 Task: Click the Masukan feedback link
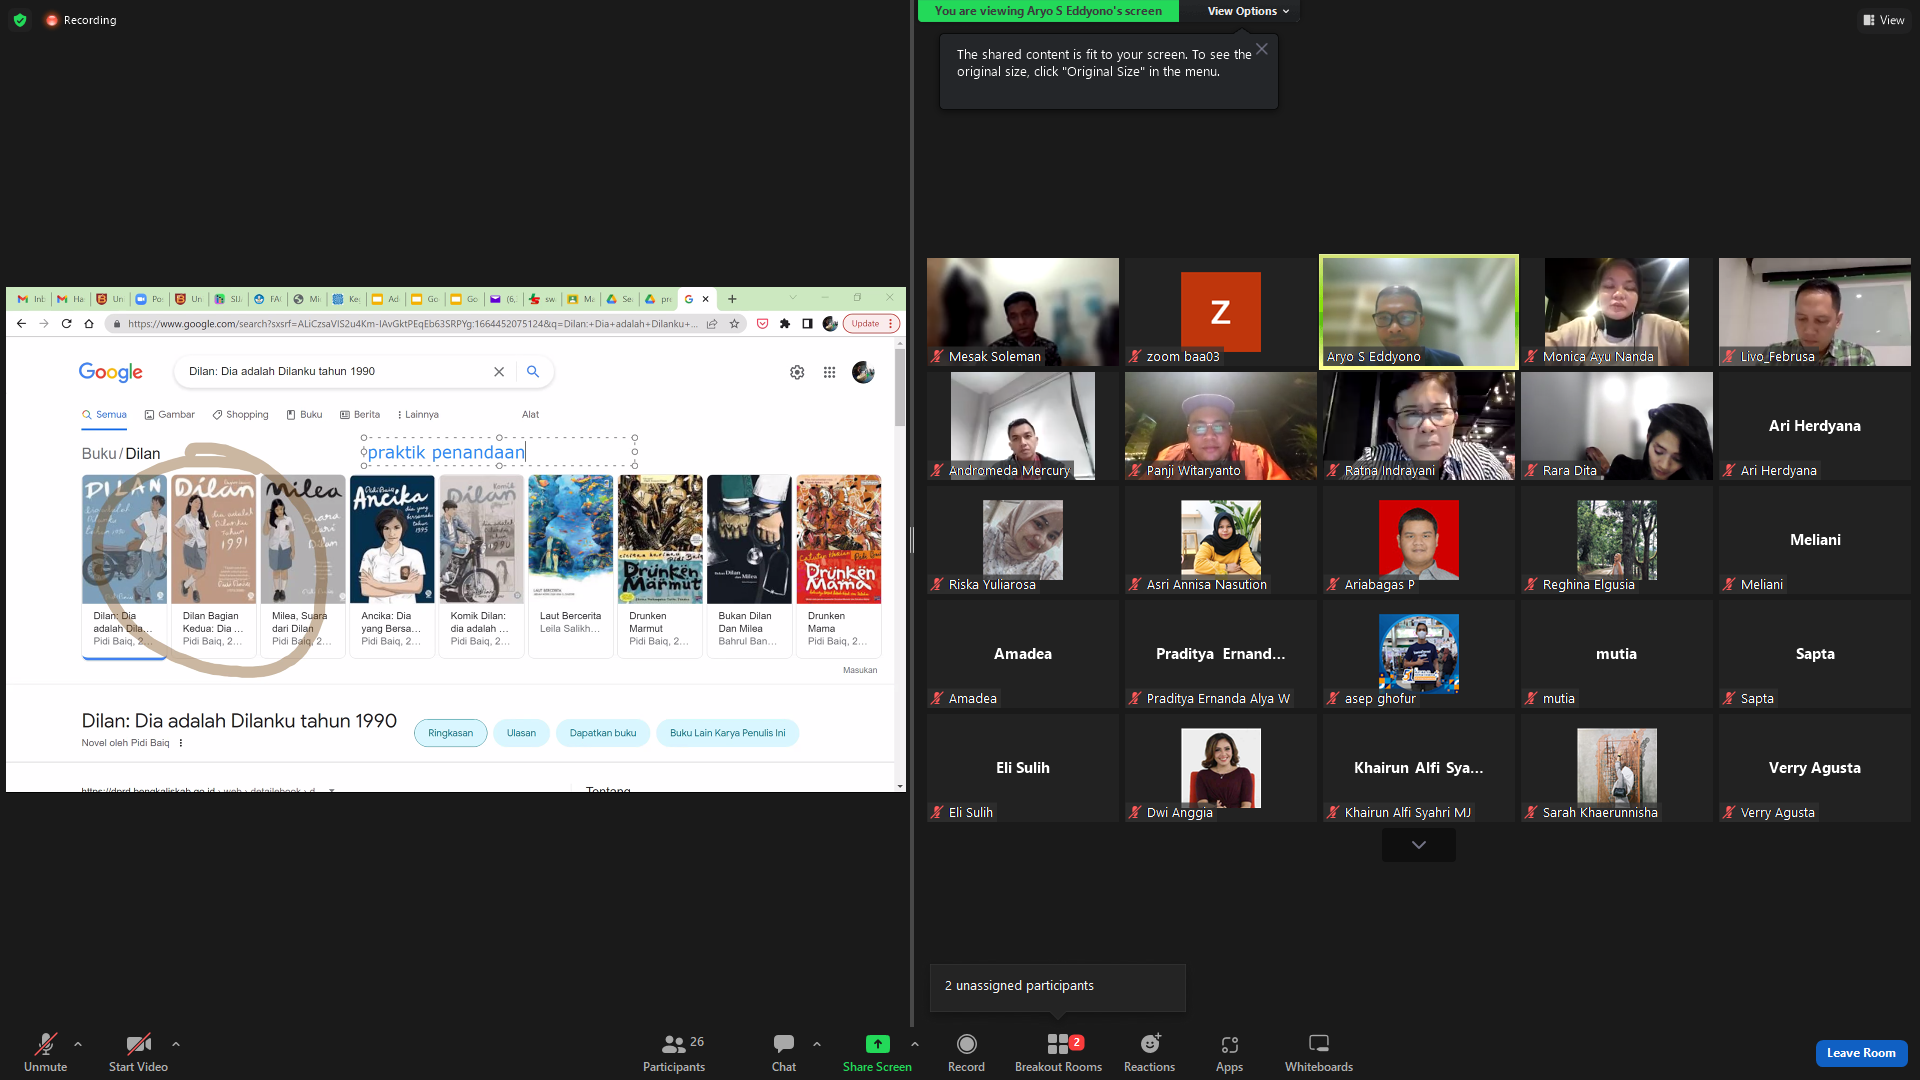[x=860, y=670]
